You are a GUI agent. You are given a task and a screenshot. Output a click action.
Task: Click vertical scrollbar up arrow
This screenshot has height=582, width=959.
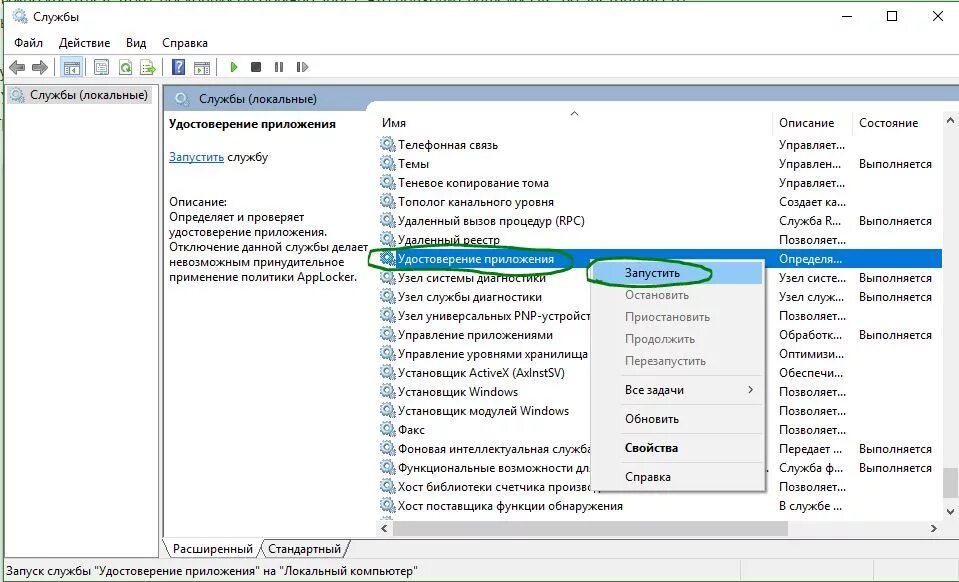[950, 120]
